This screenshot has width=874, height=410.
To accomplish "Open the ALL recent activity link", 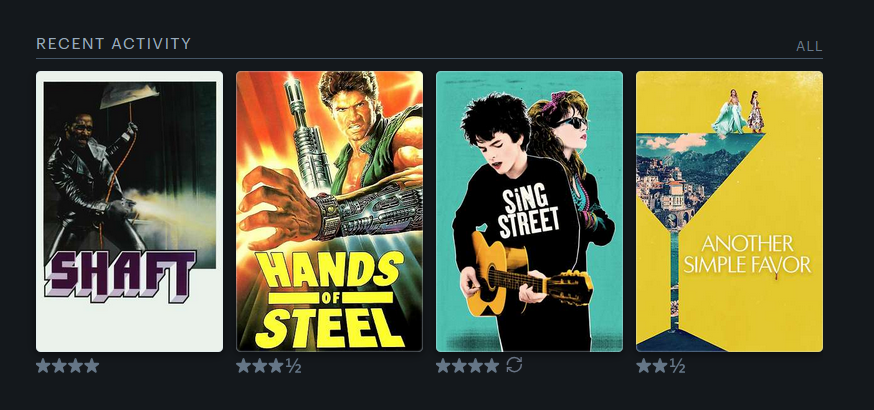I will 809,46.
